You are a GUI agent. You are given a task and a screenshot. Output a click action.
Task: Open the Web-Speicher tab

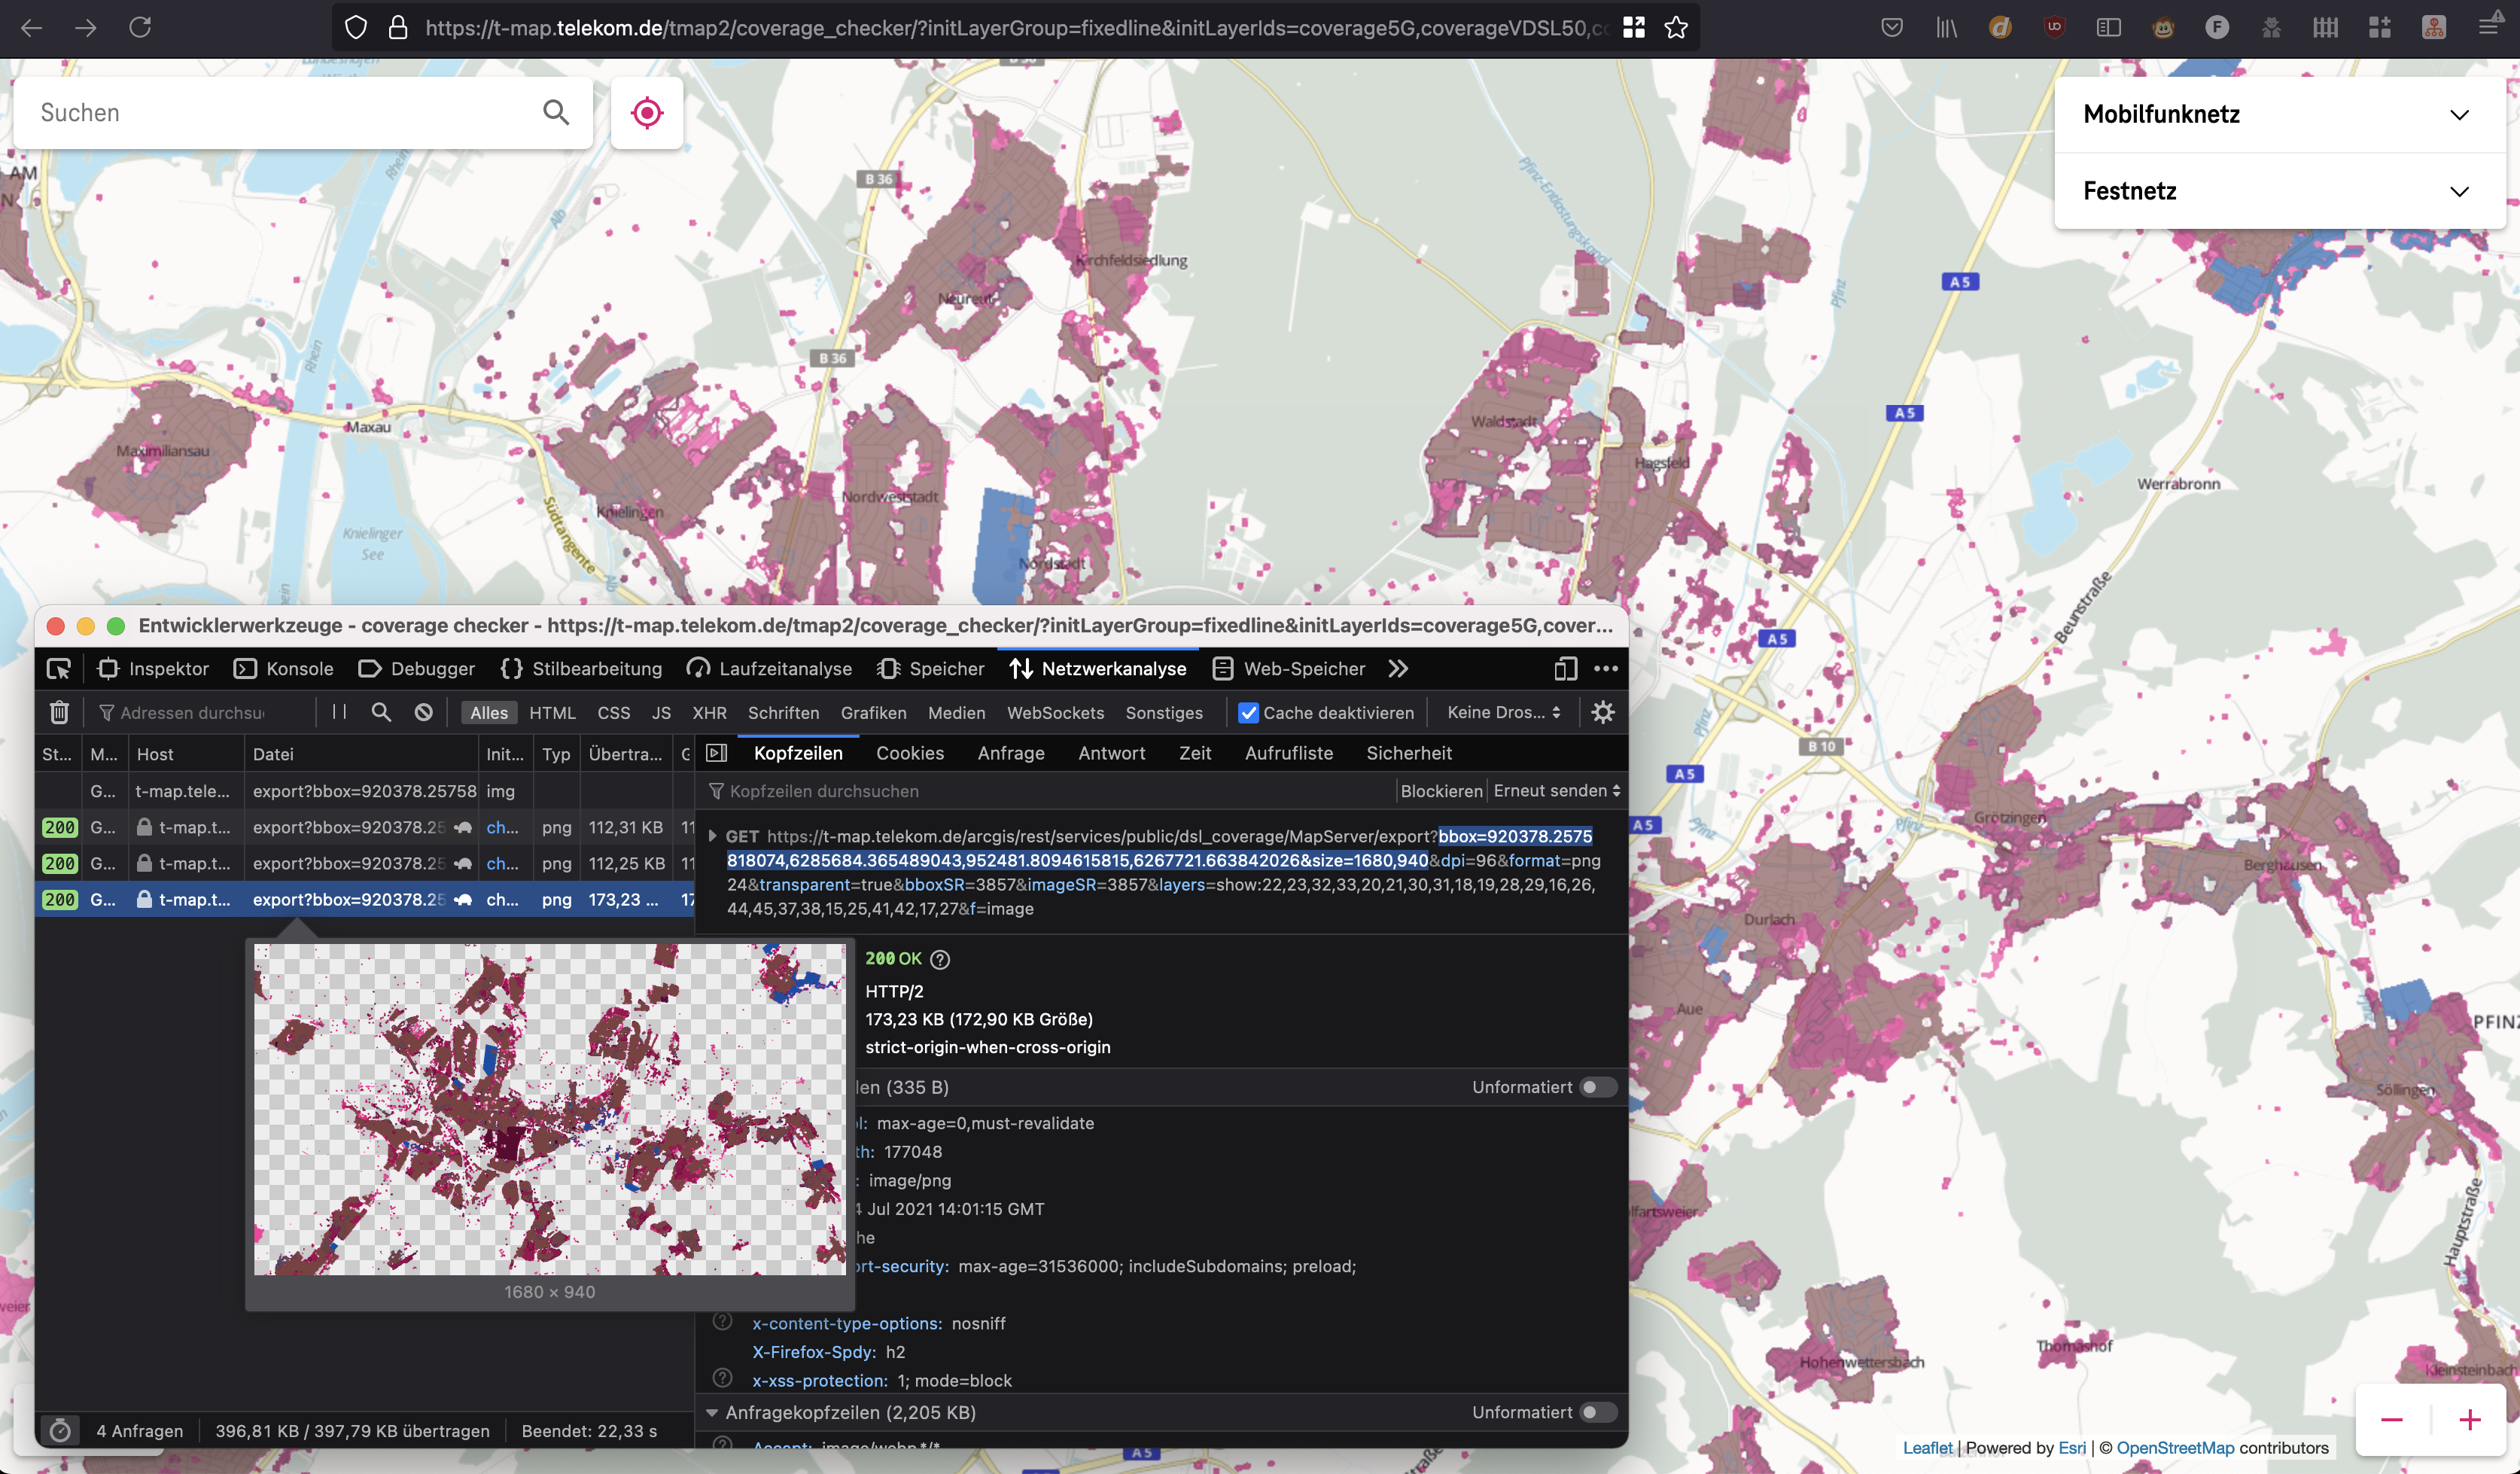click(x=1289, y=669)
